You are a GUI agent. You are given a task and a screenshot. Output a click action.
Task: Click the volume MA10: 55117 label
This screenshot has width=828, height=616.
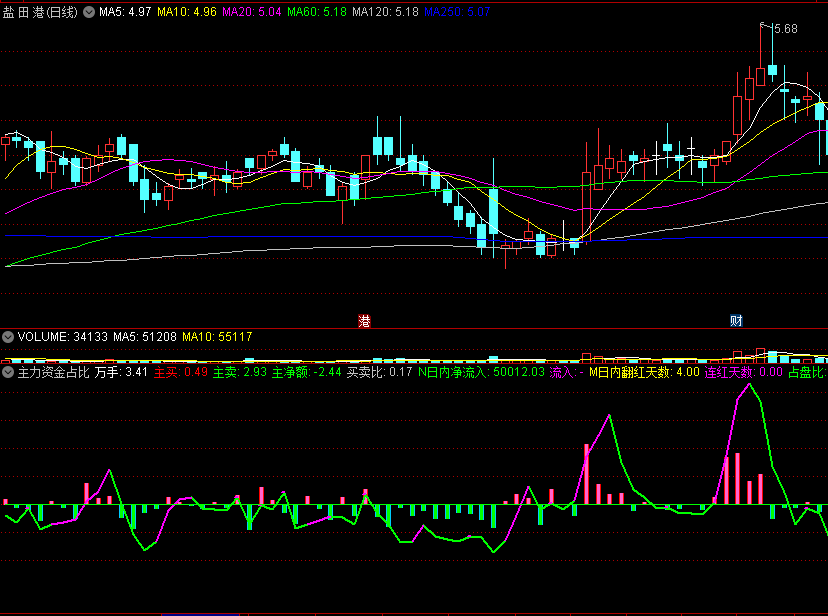point(217,337)
